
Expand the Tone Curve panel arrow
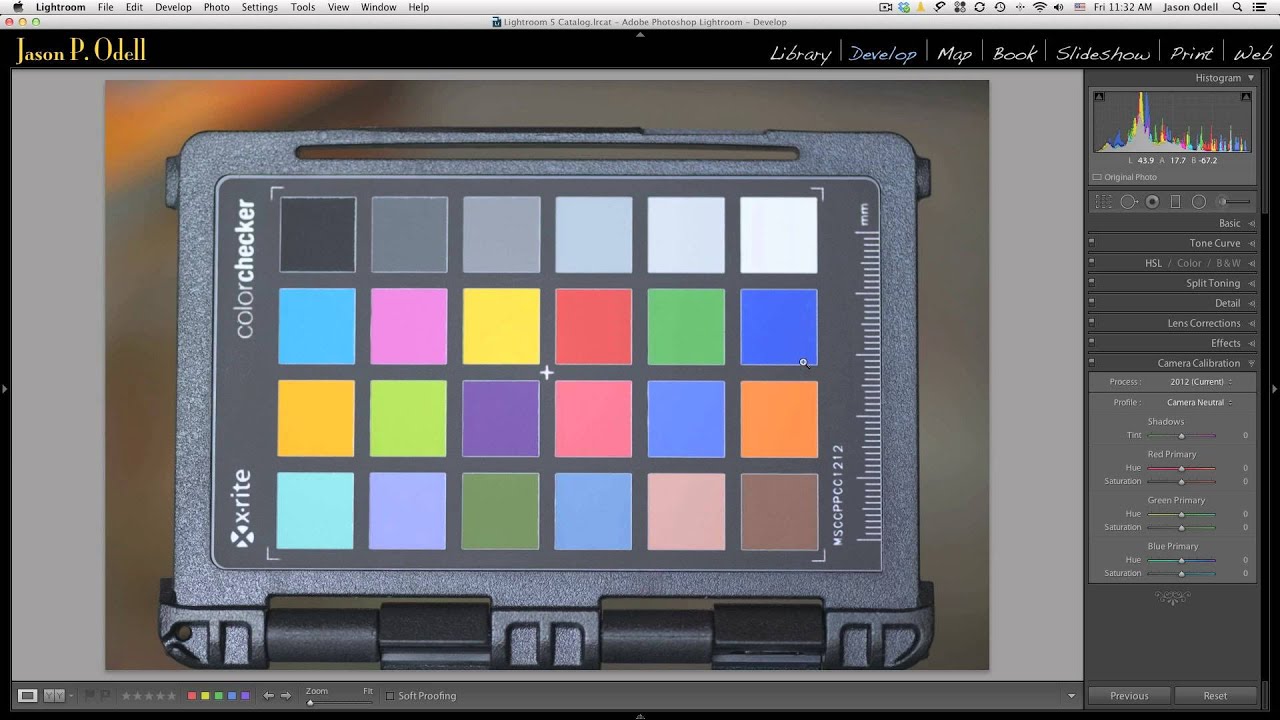[1252, 243]
